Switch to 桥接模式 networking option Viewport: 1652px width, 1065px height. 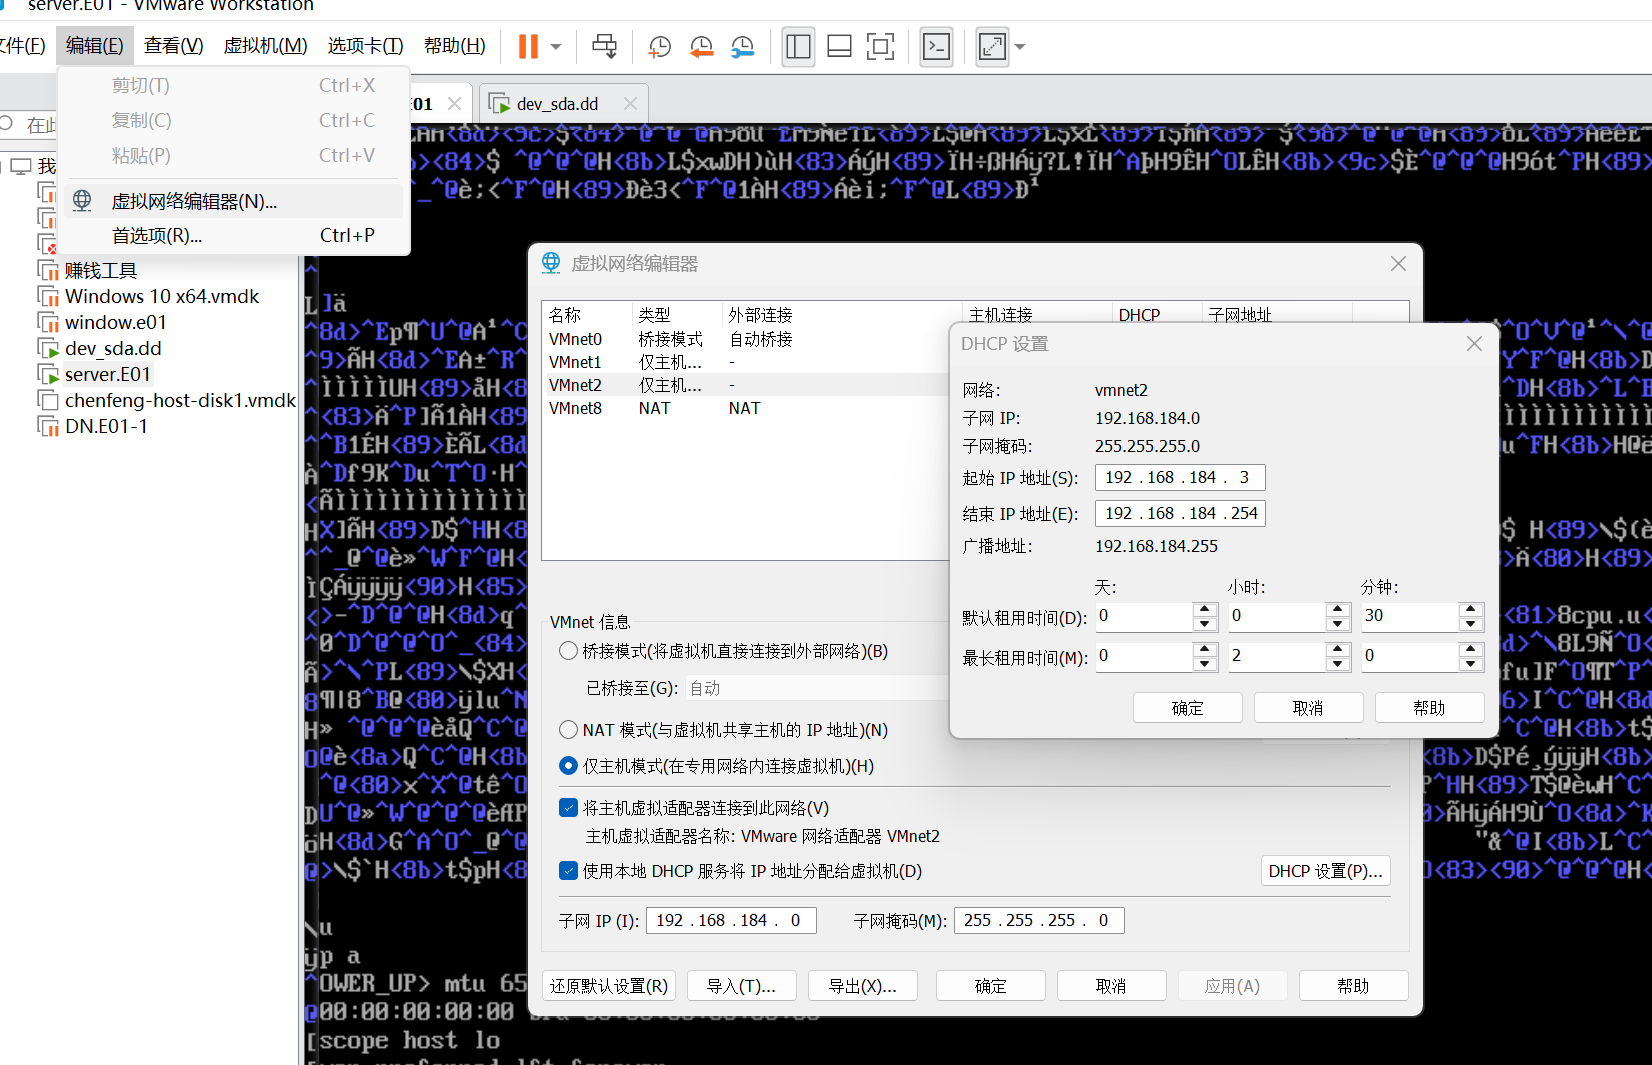coord(568,651)
